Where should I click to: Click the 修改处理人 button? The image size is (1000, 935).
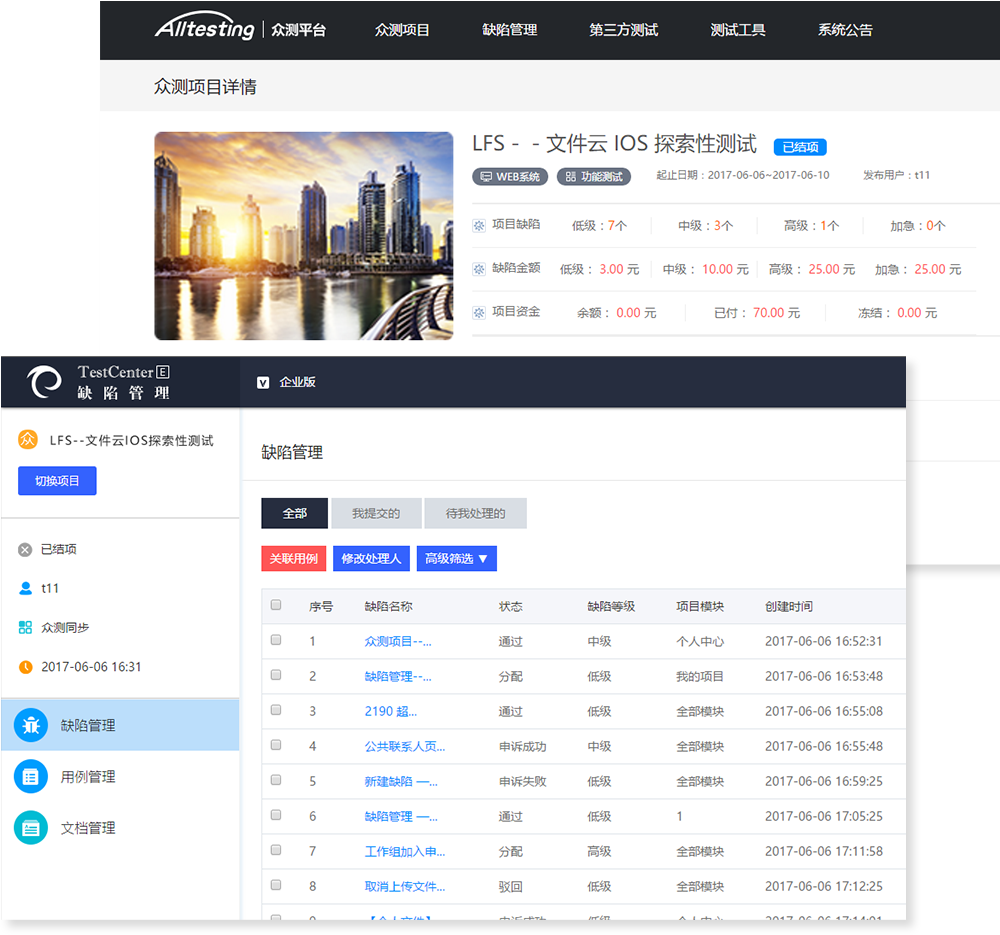371,559
